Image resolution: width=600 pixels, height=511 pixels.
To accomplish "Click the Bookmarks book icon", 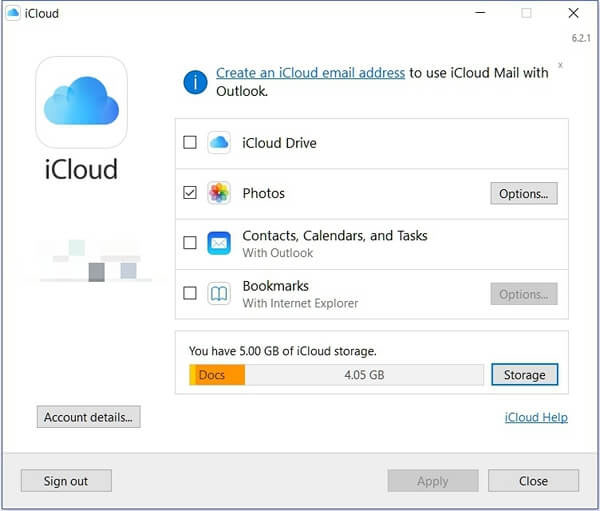I will [219, 294].
